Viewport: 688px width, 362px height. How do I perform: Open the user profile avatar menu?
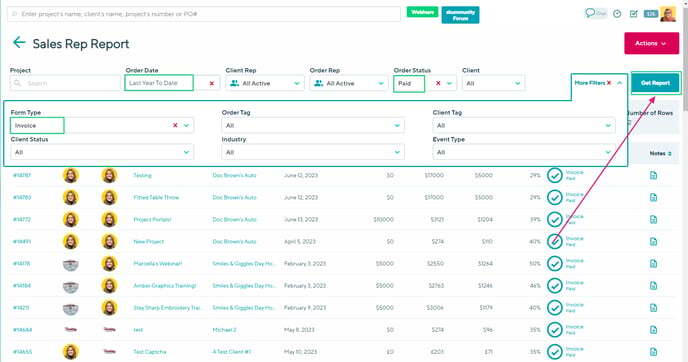click(668, 14)
